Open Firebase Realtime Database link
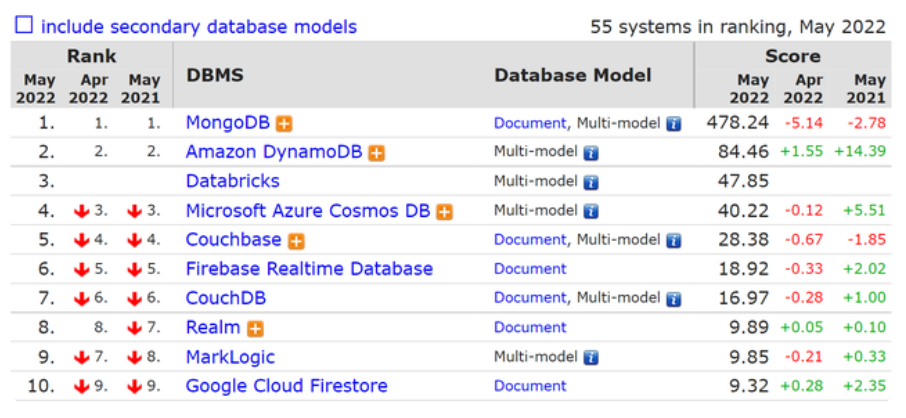Screen dimensions: 906x418 pyautogui.click(x=309, y=269)
